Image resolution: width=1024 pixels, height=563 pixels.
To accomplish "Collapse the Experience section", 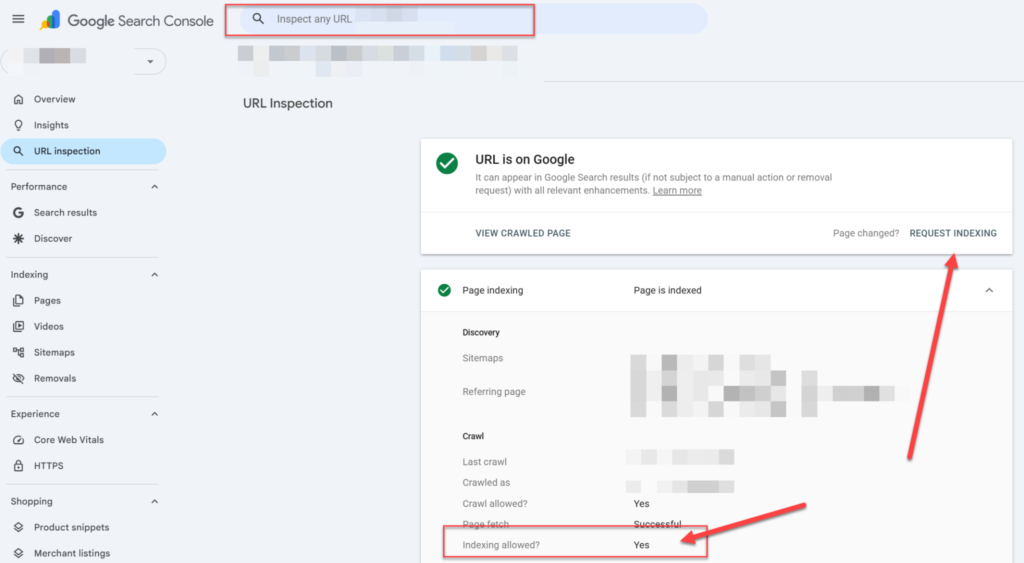I will pyautogui.click(x=154, y=414).
